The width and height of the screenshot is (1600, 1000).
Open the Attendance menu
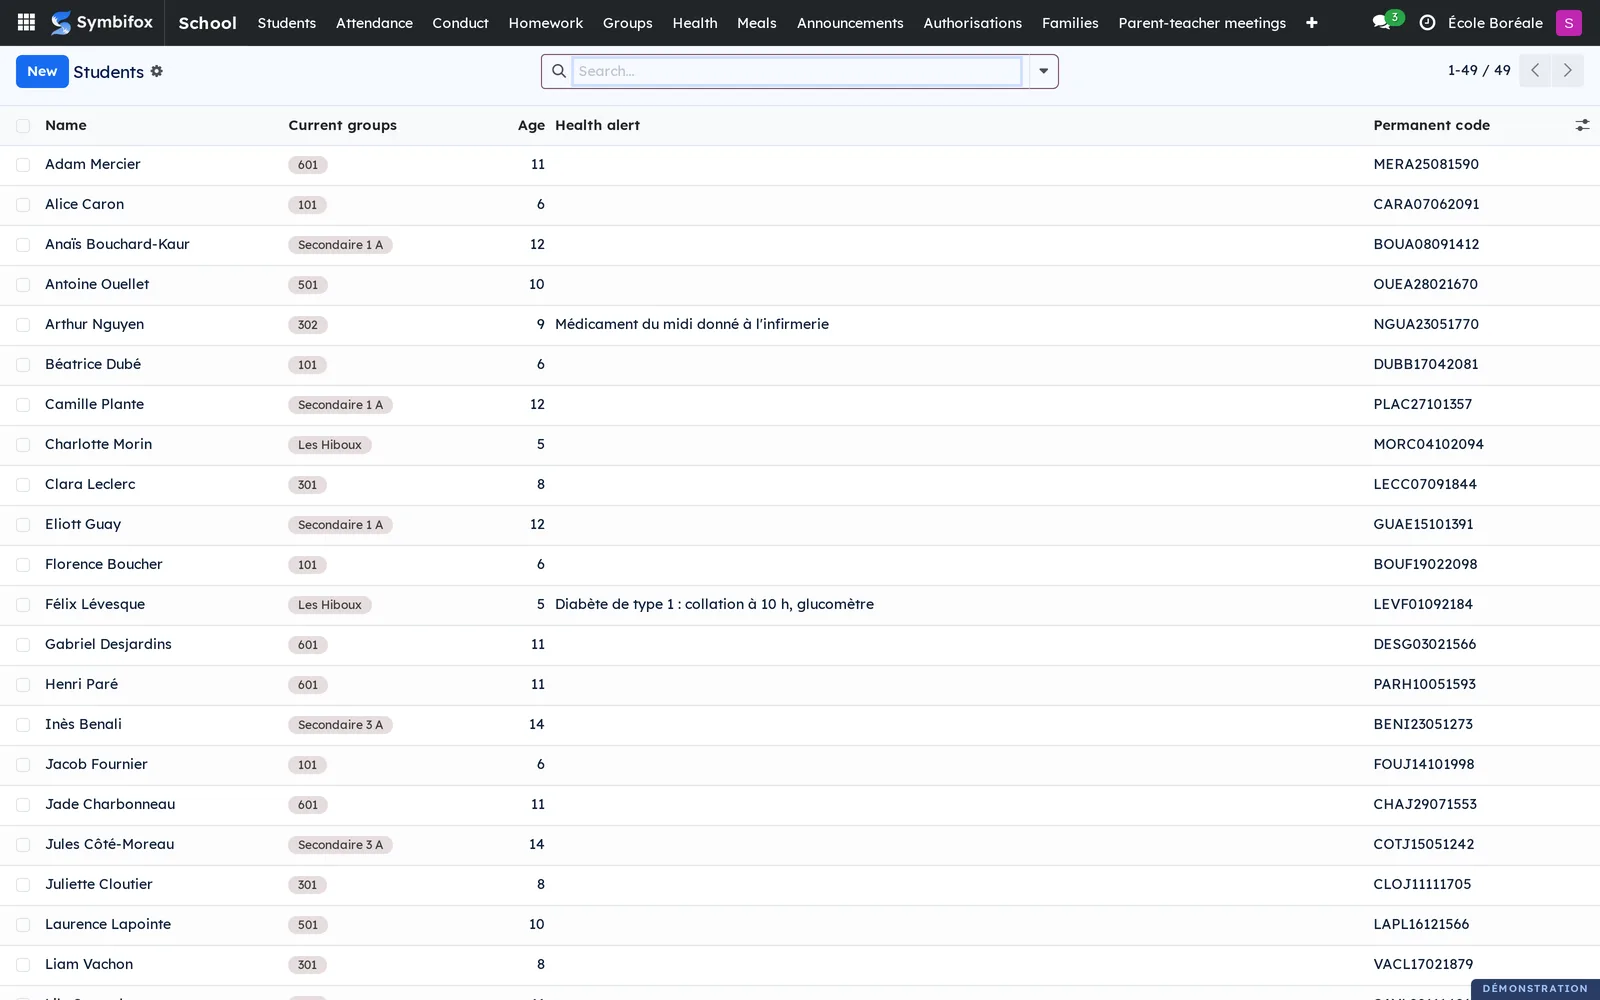click(x=374, y=22)
